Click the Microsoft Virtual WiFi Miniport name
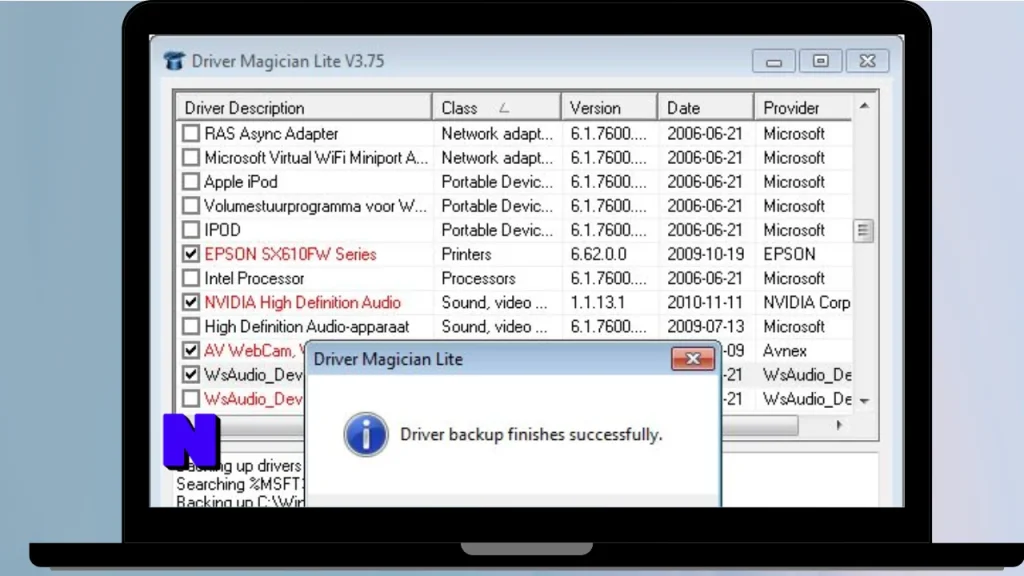This screenshot has width=1024, height=576. tap(316, 157)
